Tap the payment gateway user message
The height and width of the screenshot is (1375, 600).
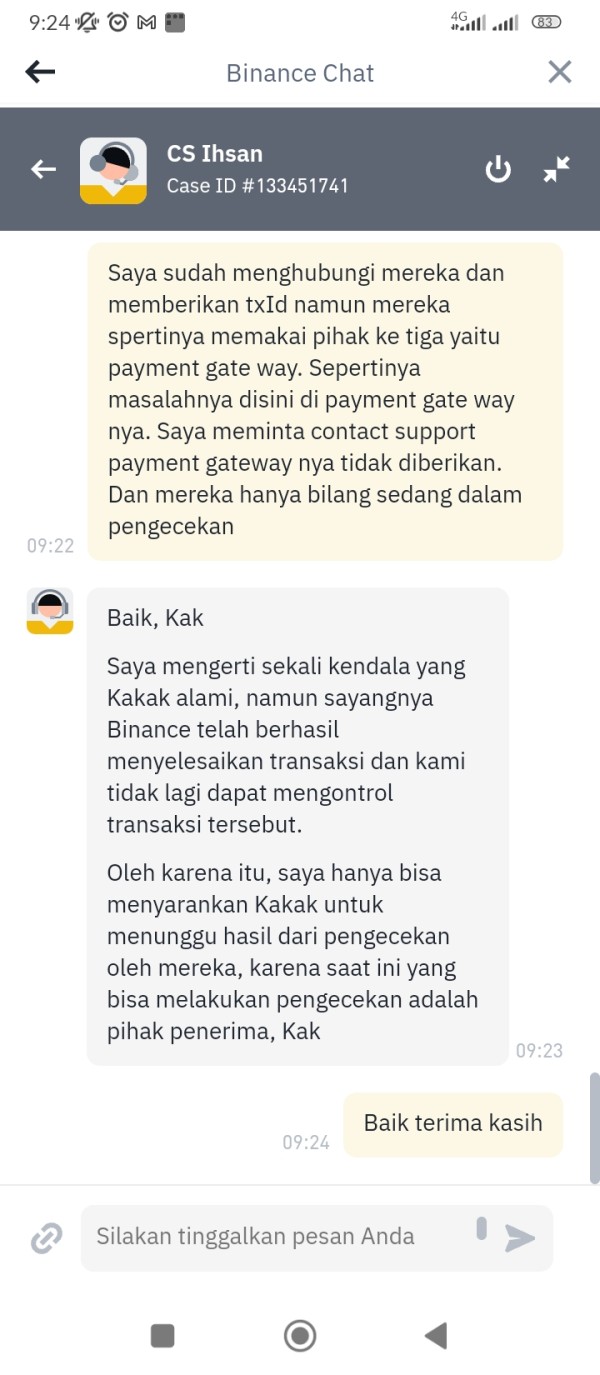tap(325, 401)
